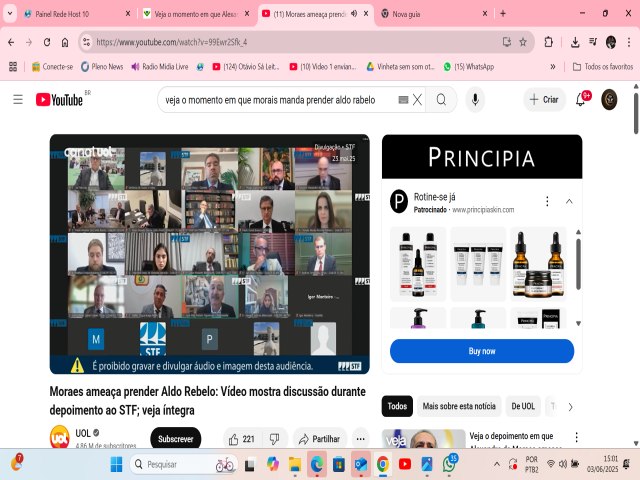The height and width of the screenshot is (480, 640).
Task: Bookmark this page with star
Action: pyautogui.click(x=523, y=42)
